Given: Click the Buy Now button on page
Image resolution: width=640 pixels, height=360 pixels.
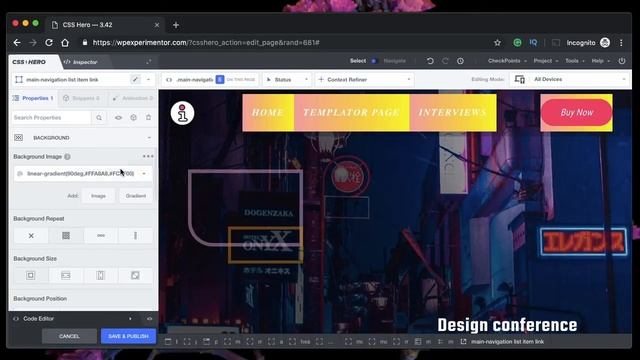Looking at the screenshot, I should 576,113.
